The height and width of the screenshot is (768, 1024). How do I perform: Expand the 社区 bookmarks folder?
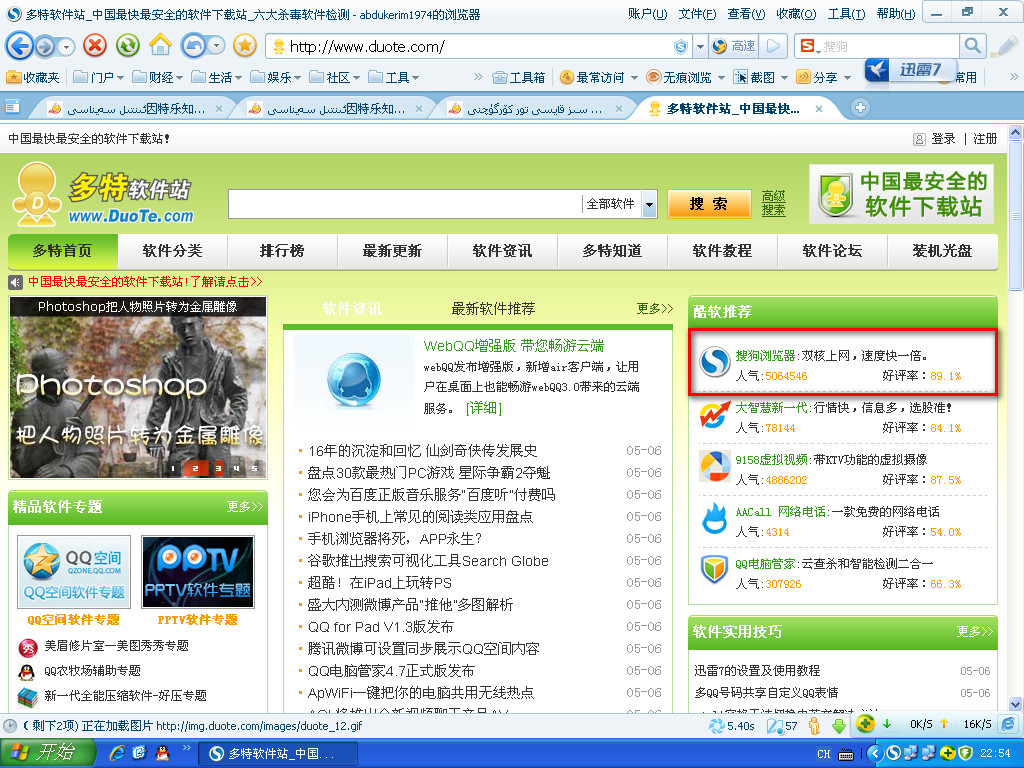[x=334, y=78]
